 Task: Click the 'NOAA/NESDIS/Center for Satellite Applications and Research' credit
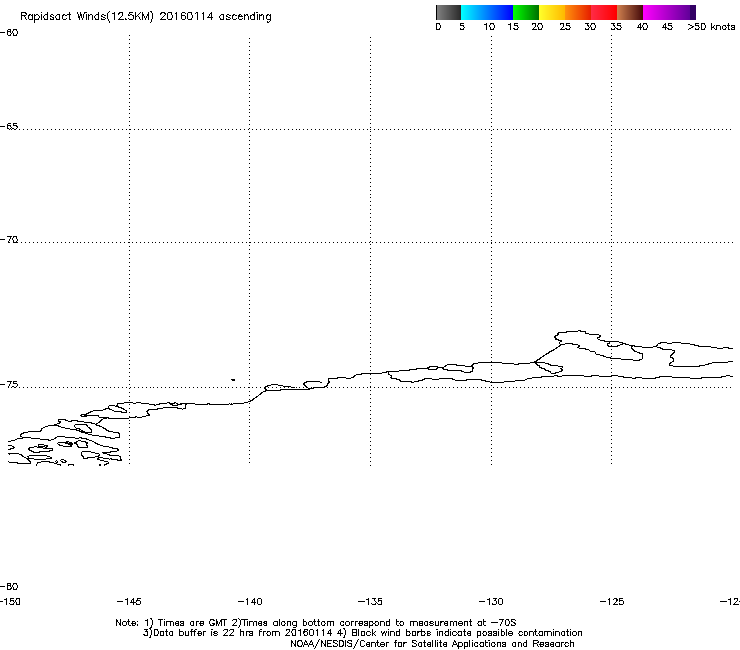(432, 644)
